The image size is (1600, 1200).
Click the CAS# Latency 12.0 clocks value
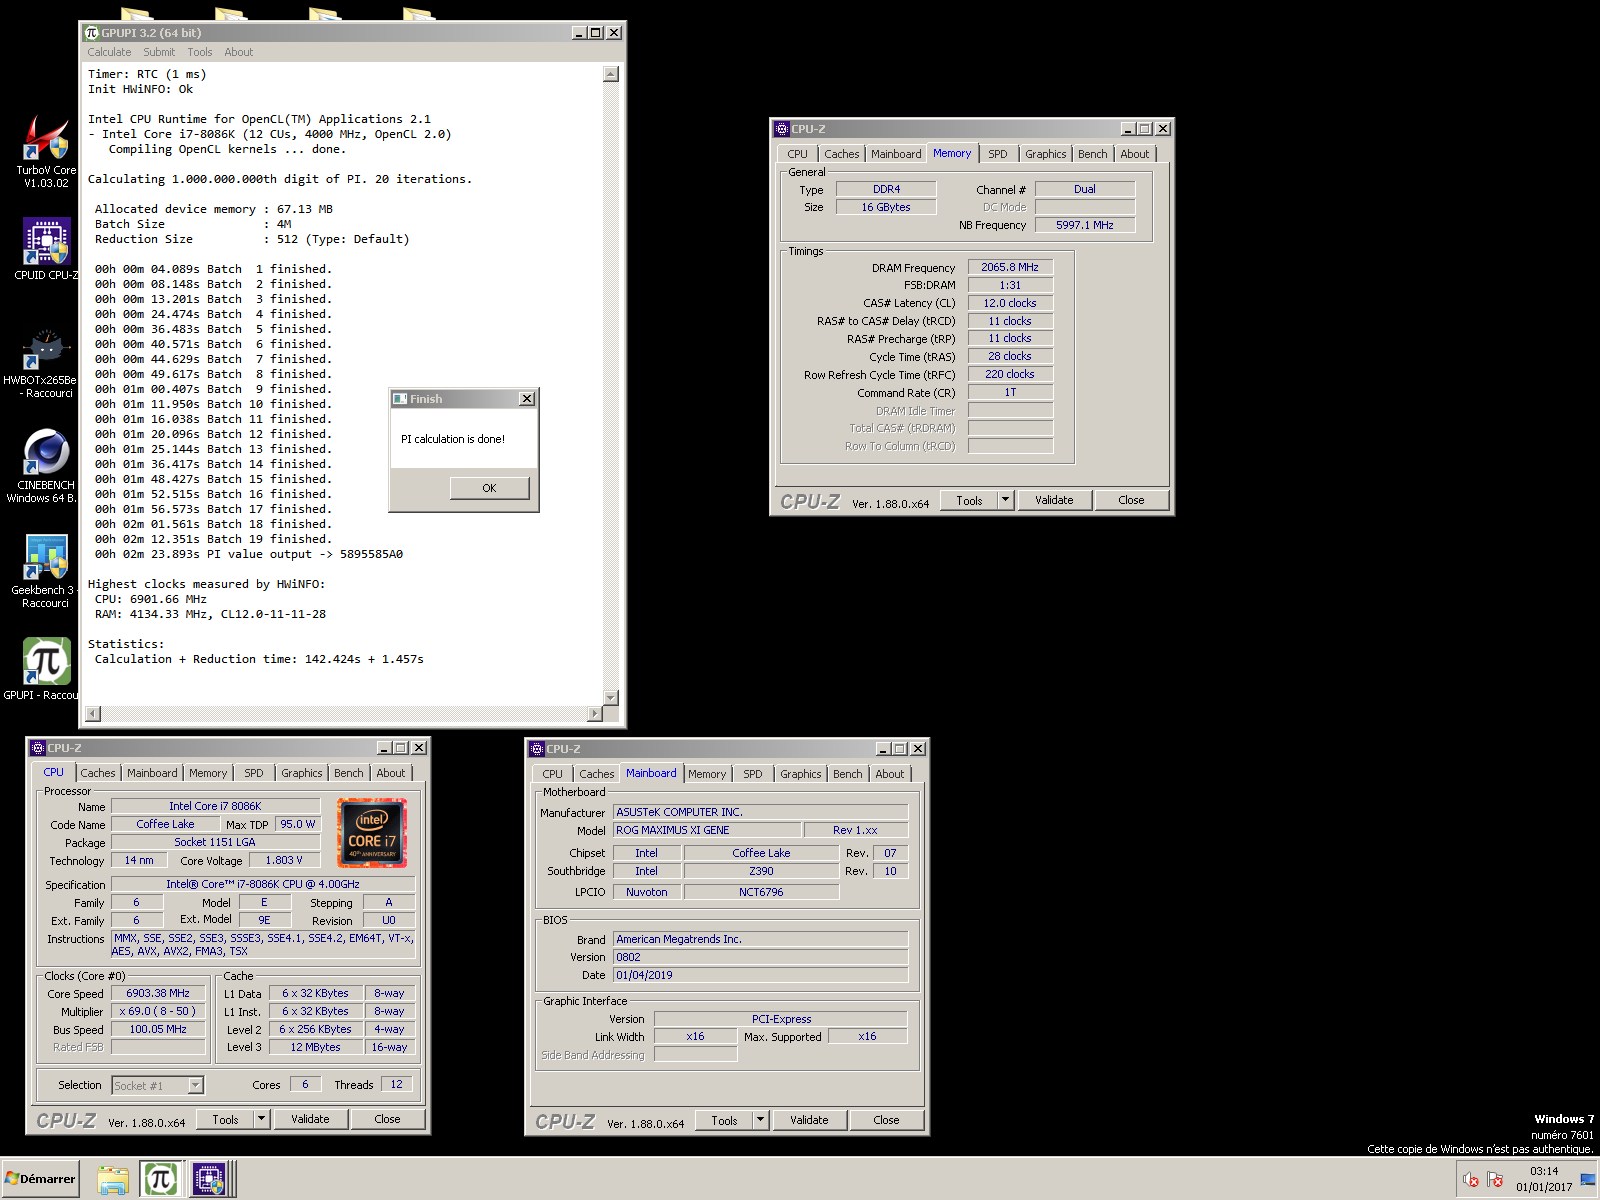[1010, 303]
